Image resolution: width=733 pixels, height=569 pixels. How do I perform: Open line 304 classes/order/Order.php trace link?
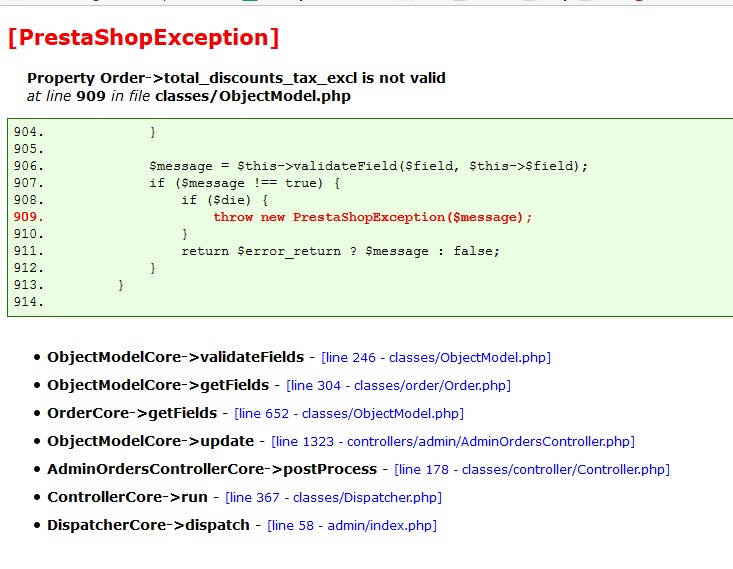pos(398,386)
